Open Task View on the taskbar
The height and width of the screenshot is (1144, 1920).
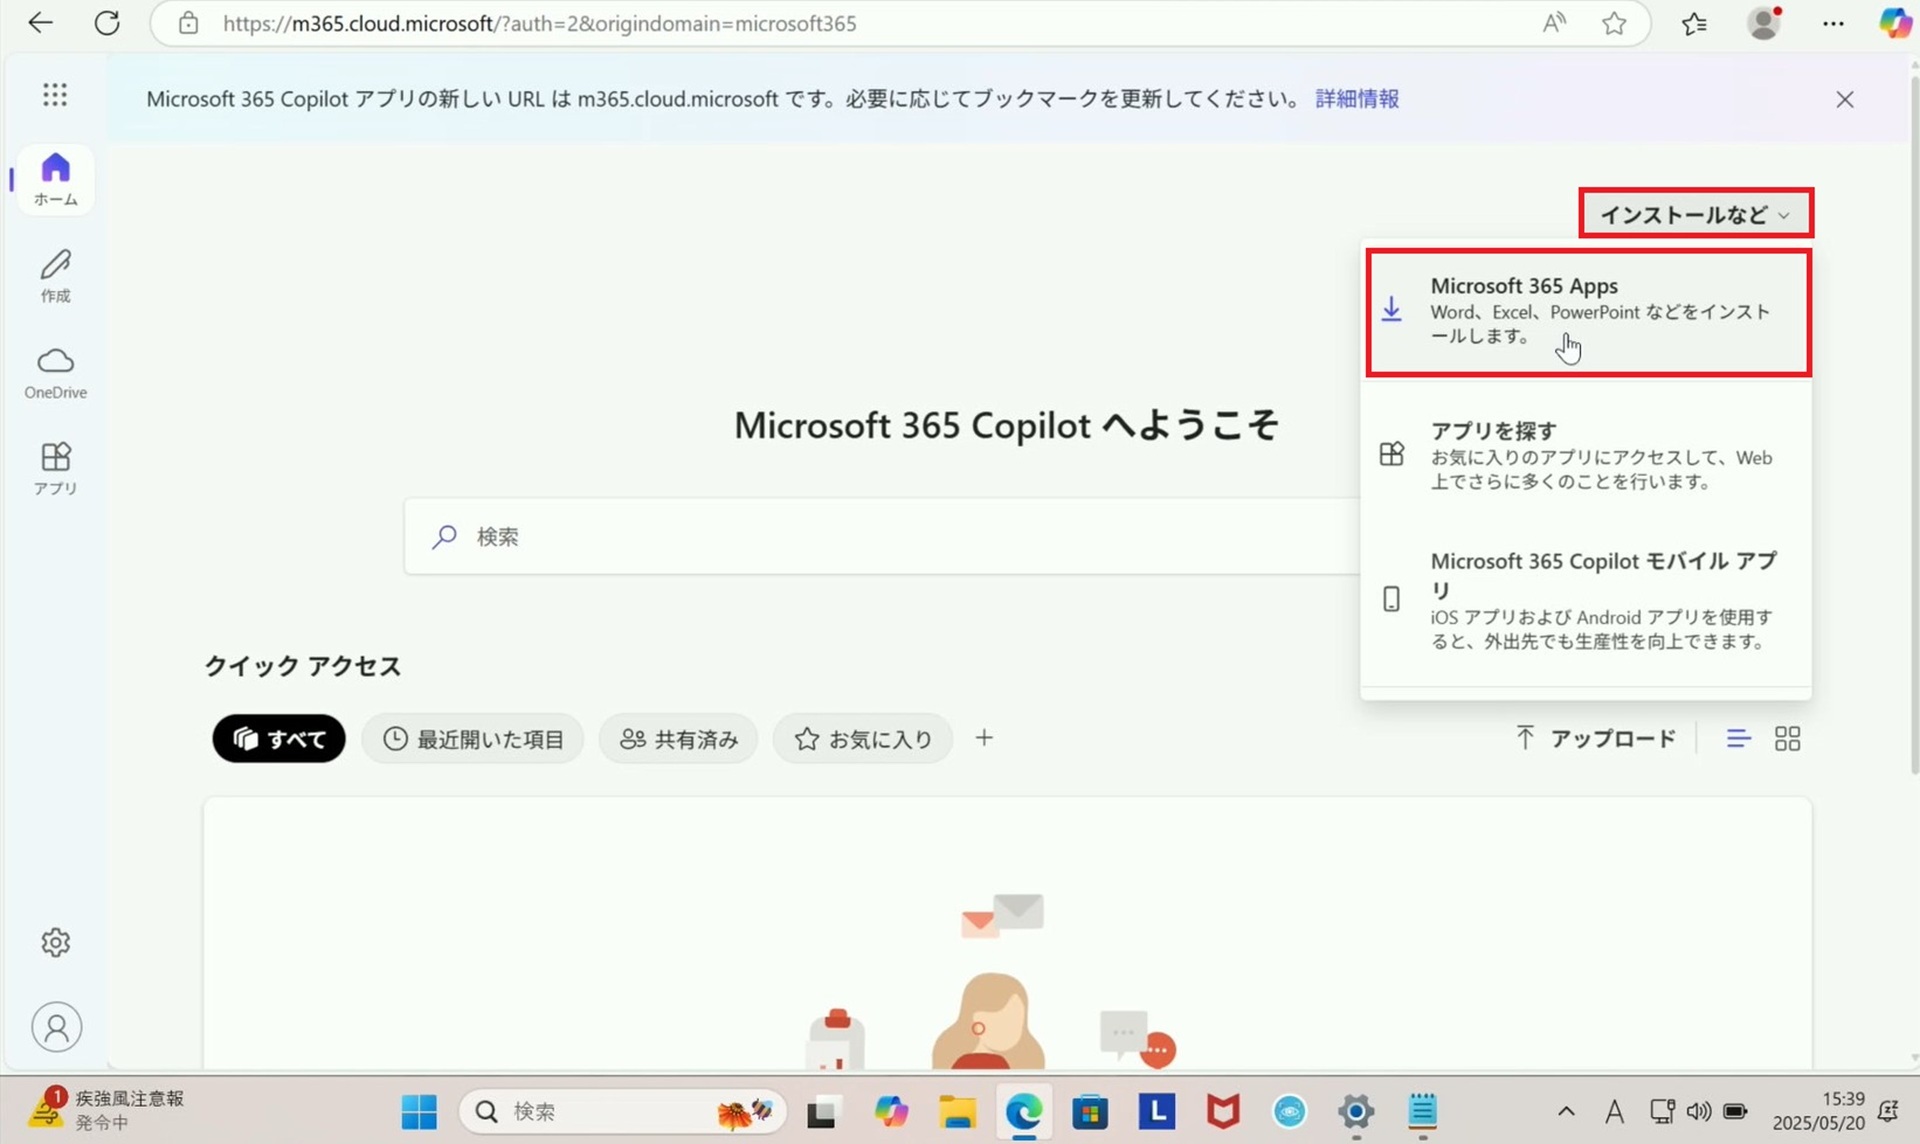click(x=821, y=1111)
